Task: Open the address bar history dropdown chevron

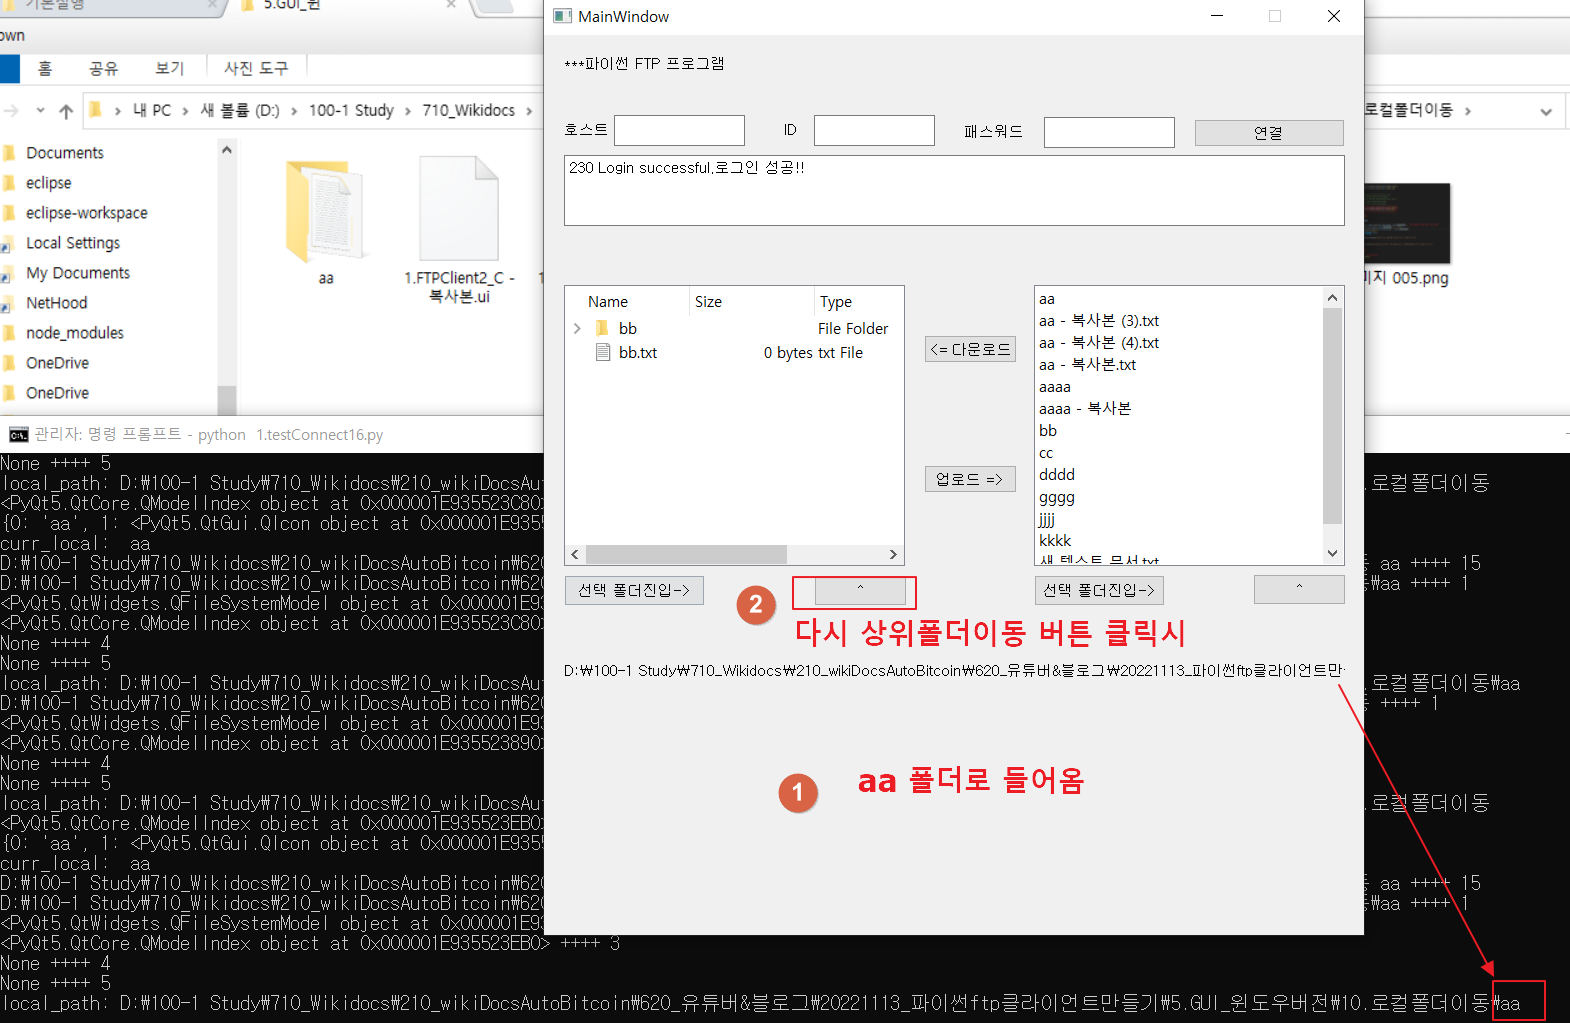Action: click(1546, 111)
